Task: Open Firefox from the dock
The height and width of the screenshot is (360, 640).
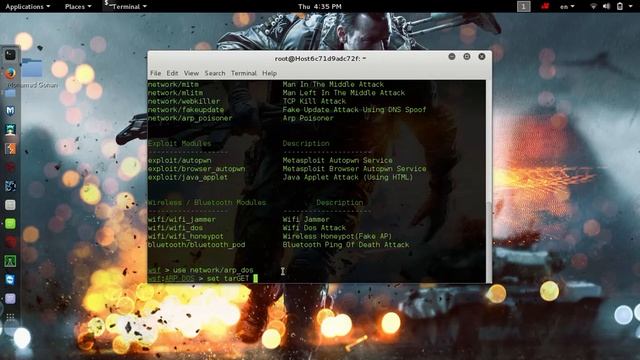Action: click(10, 73)
